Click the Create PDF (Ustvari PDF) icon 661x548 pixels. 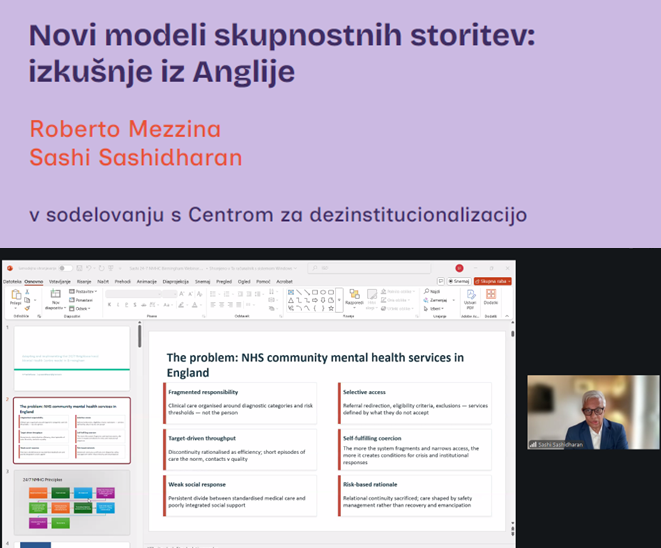(470, 294)
